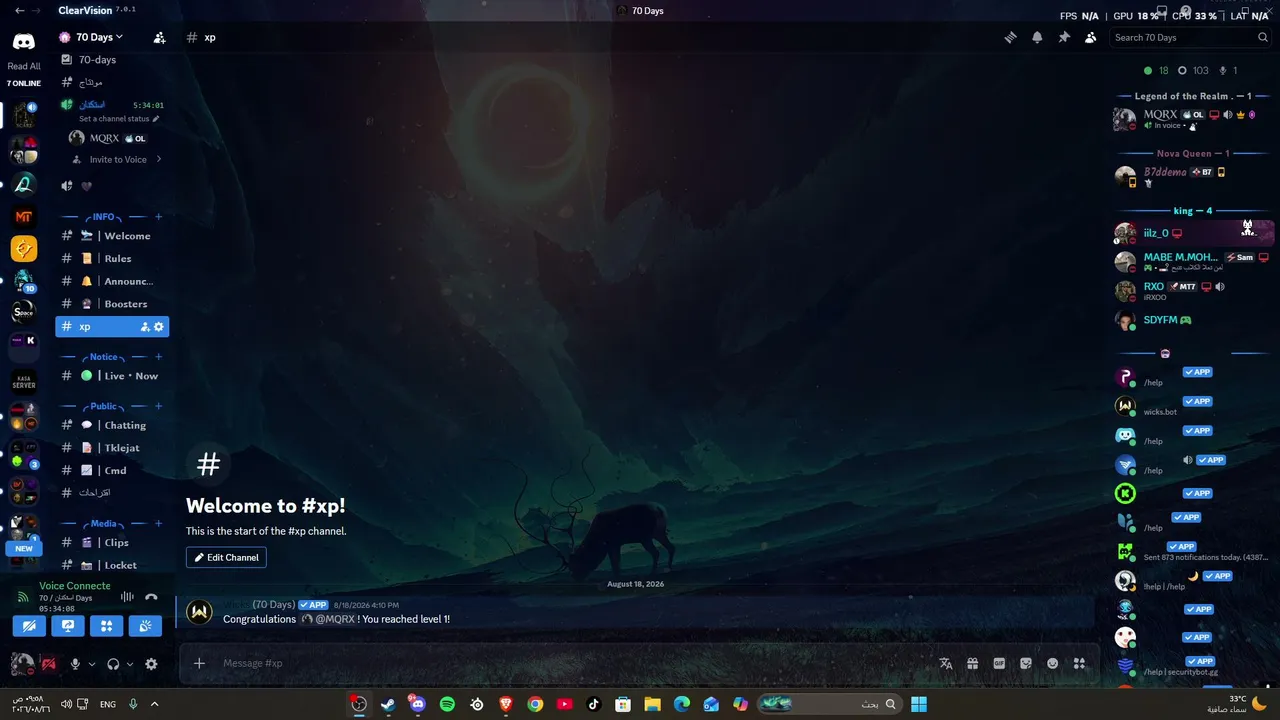The image size is (1280, 720).
Task: Open output device options arrow
Action: click(x=129, y=664)
